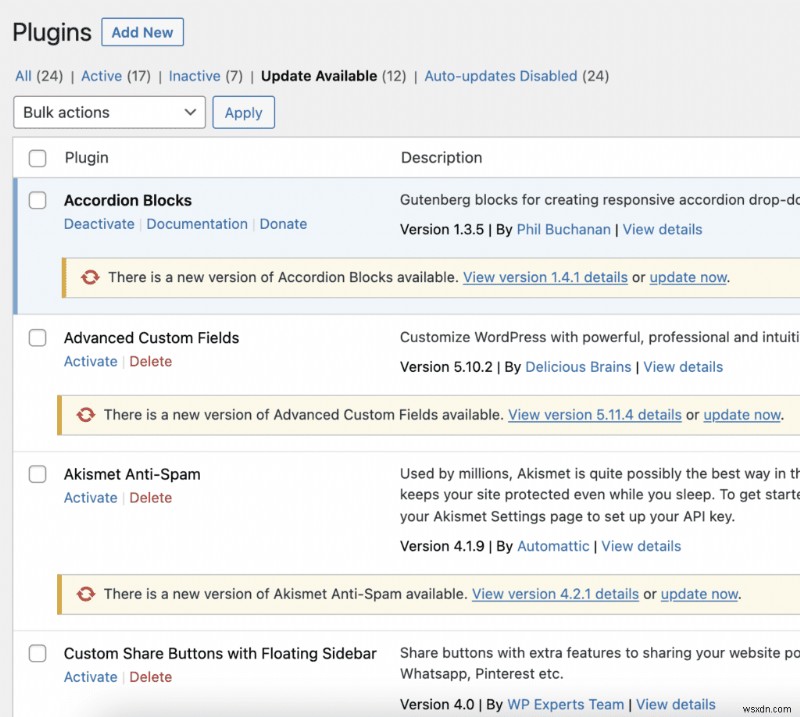Screen dimensions: 800x717
Task: Open the Bulk actions dropdown
Action: tap(108, 112)
